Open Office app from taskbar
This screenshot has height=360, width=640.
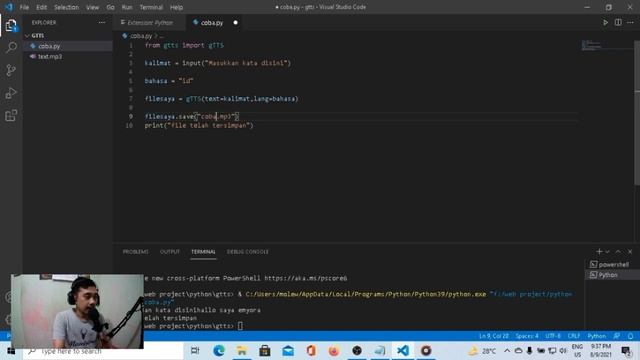(311, 351)
